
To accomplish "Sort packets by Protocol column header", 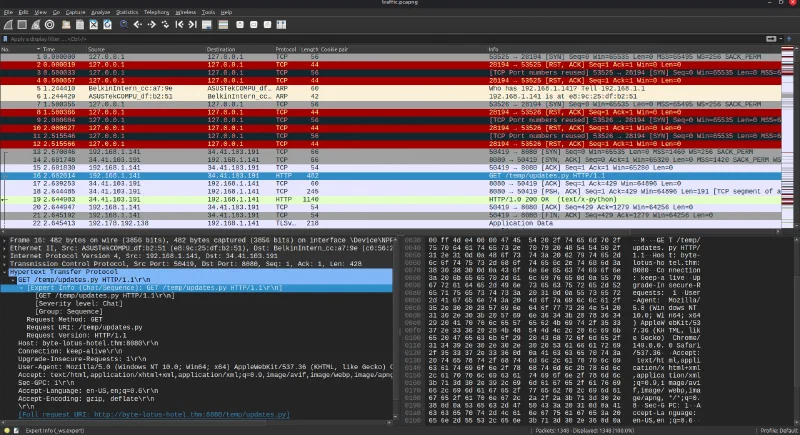I will 285,49.
